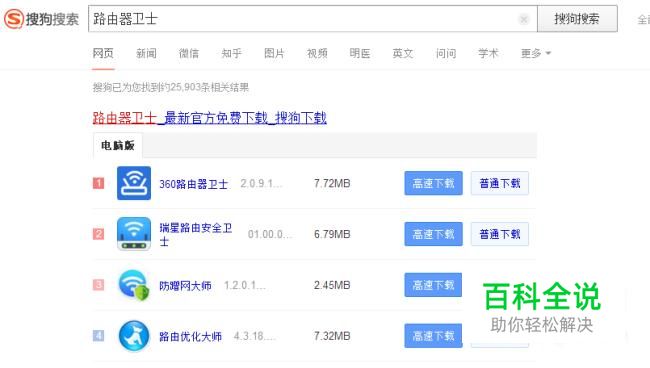
Task: Open the 瑞星路由安全卫士 app icon
Action: point(133,234)
